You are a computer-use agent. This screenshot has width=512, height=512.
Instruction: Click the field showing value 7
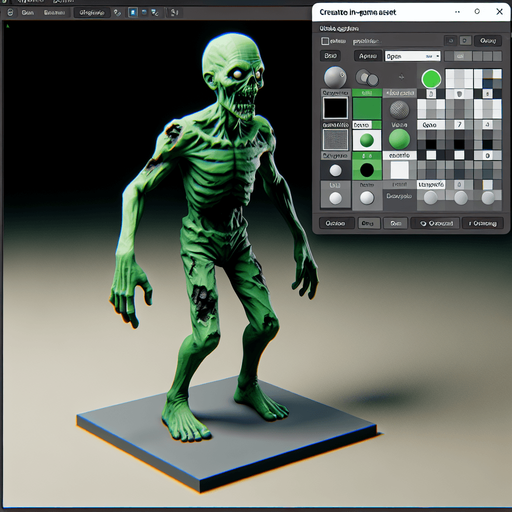click(x=459, y=125)
